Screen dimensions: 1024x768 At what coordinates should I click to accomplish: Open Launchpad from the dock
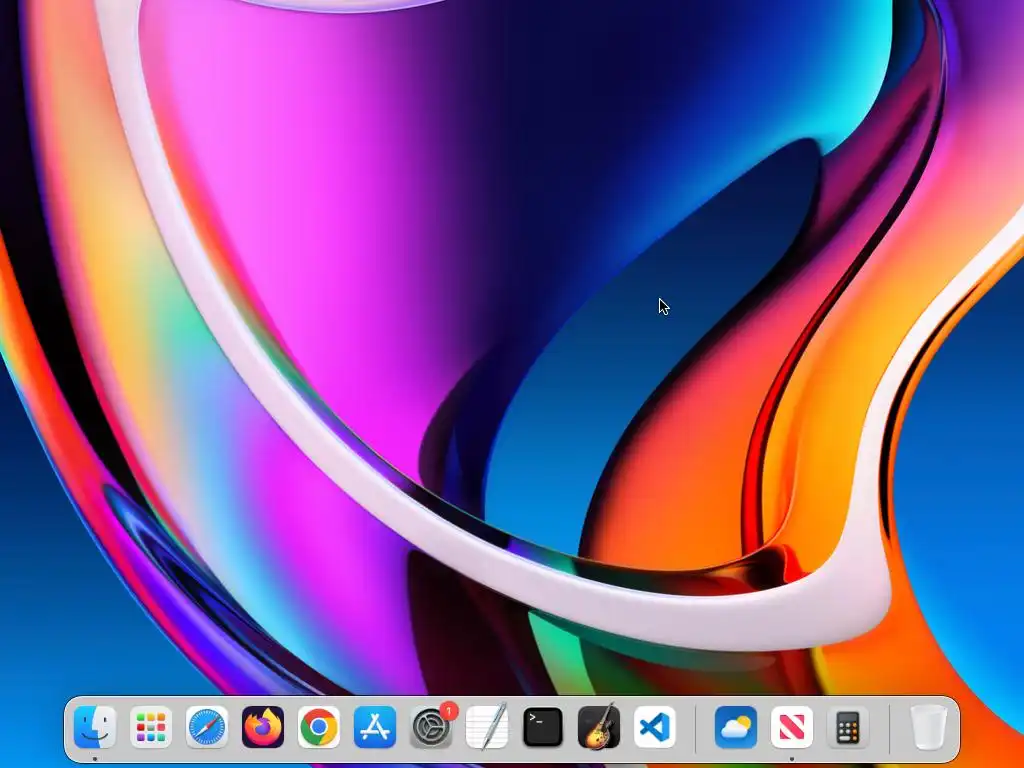(x=151, y=727)
